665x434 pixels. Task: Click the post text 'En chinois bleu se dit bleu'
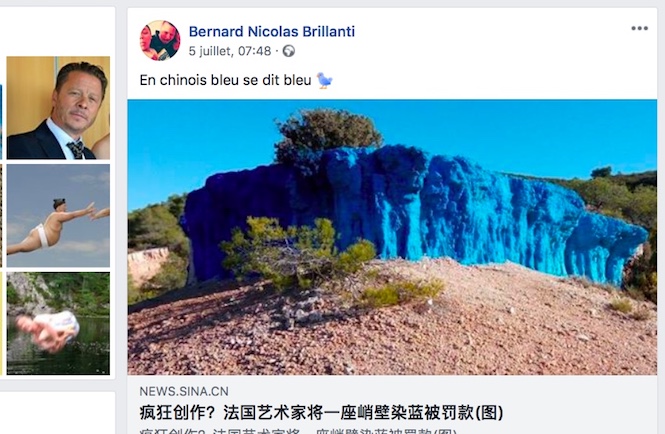[225, 80]
